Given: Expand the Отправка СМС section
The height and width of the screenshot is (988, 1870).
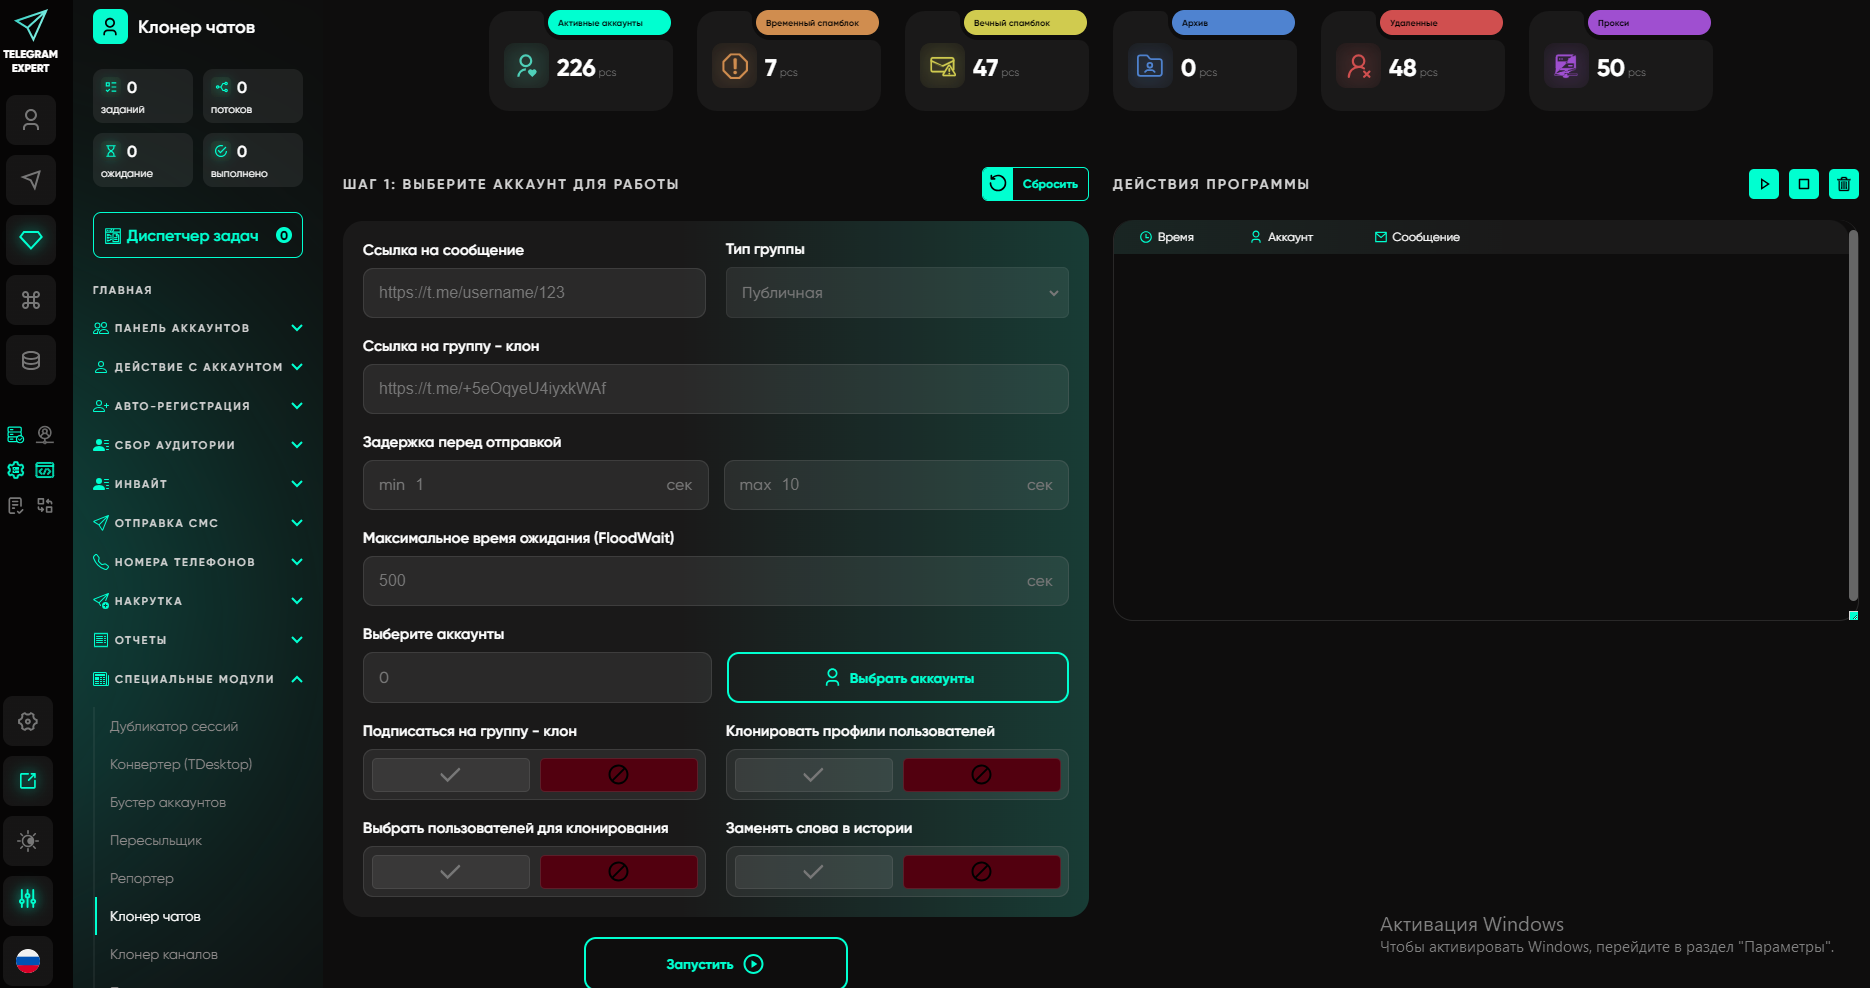Looking at the screenshot, I should tap(198, 523).
